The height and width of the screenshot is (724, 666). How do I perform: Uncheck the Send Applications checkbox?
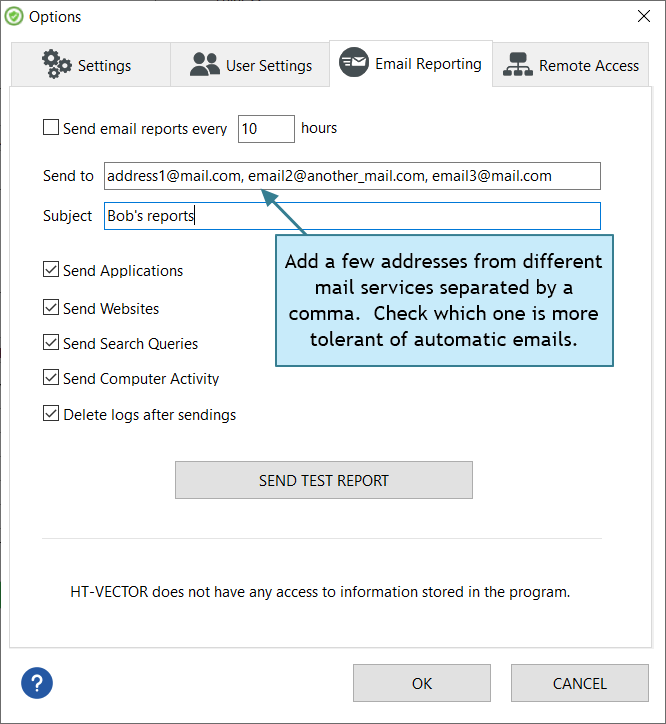pyautogui.click(x=51, y=270)
